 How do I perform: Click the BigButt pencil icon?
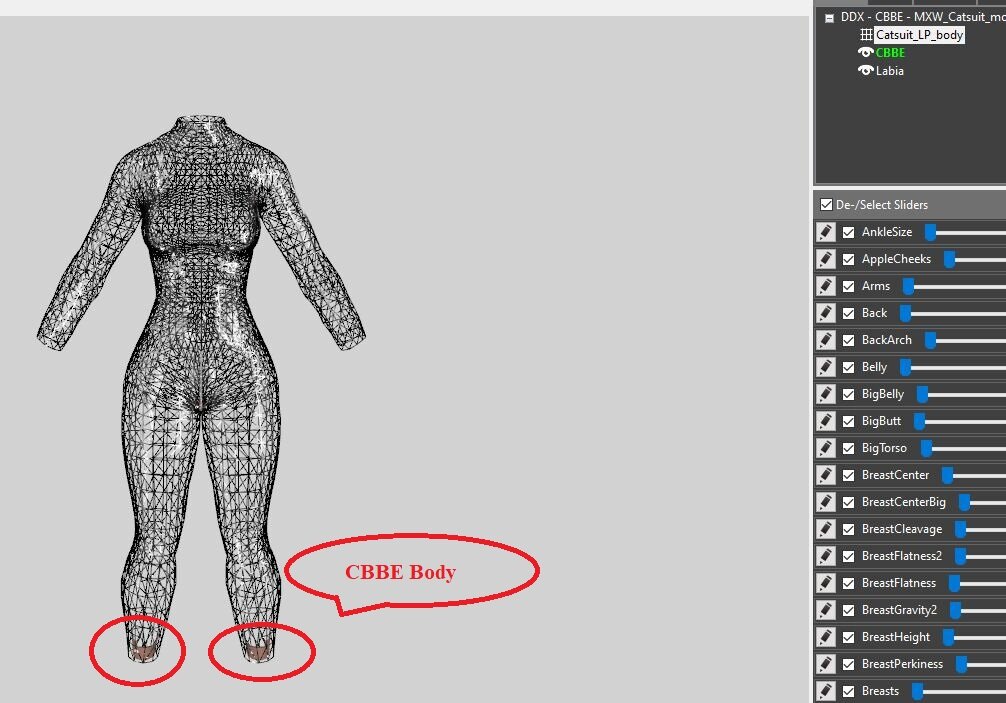[826, 421]
